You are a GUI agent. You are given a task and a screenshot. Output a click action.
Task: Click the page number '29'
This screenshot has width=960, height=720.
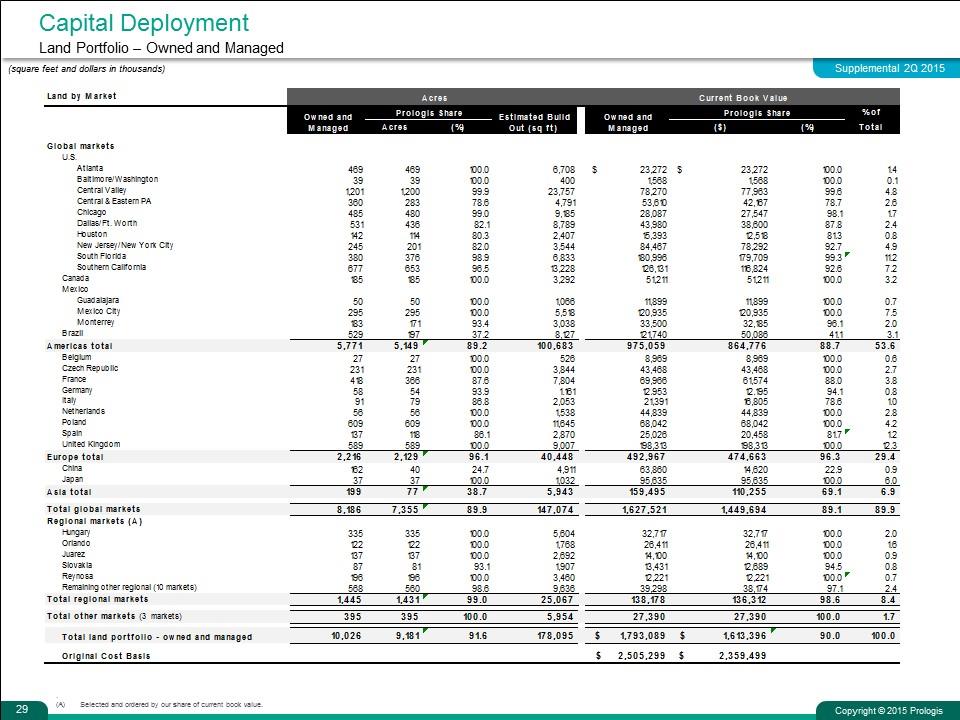(22, 709)
